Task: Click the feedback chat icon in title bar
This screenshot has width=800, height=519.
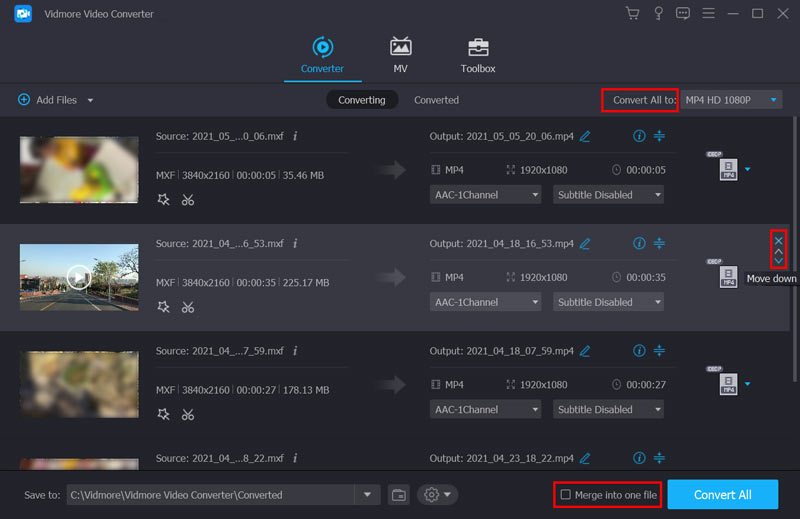Action: point(683,13)
